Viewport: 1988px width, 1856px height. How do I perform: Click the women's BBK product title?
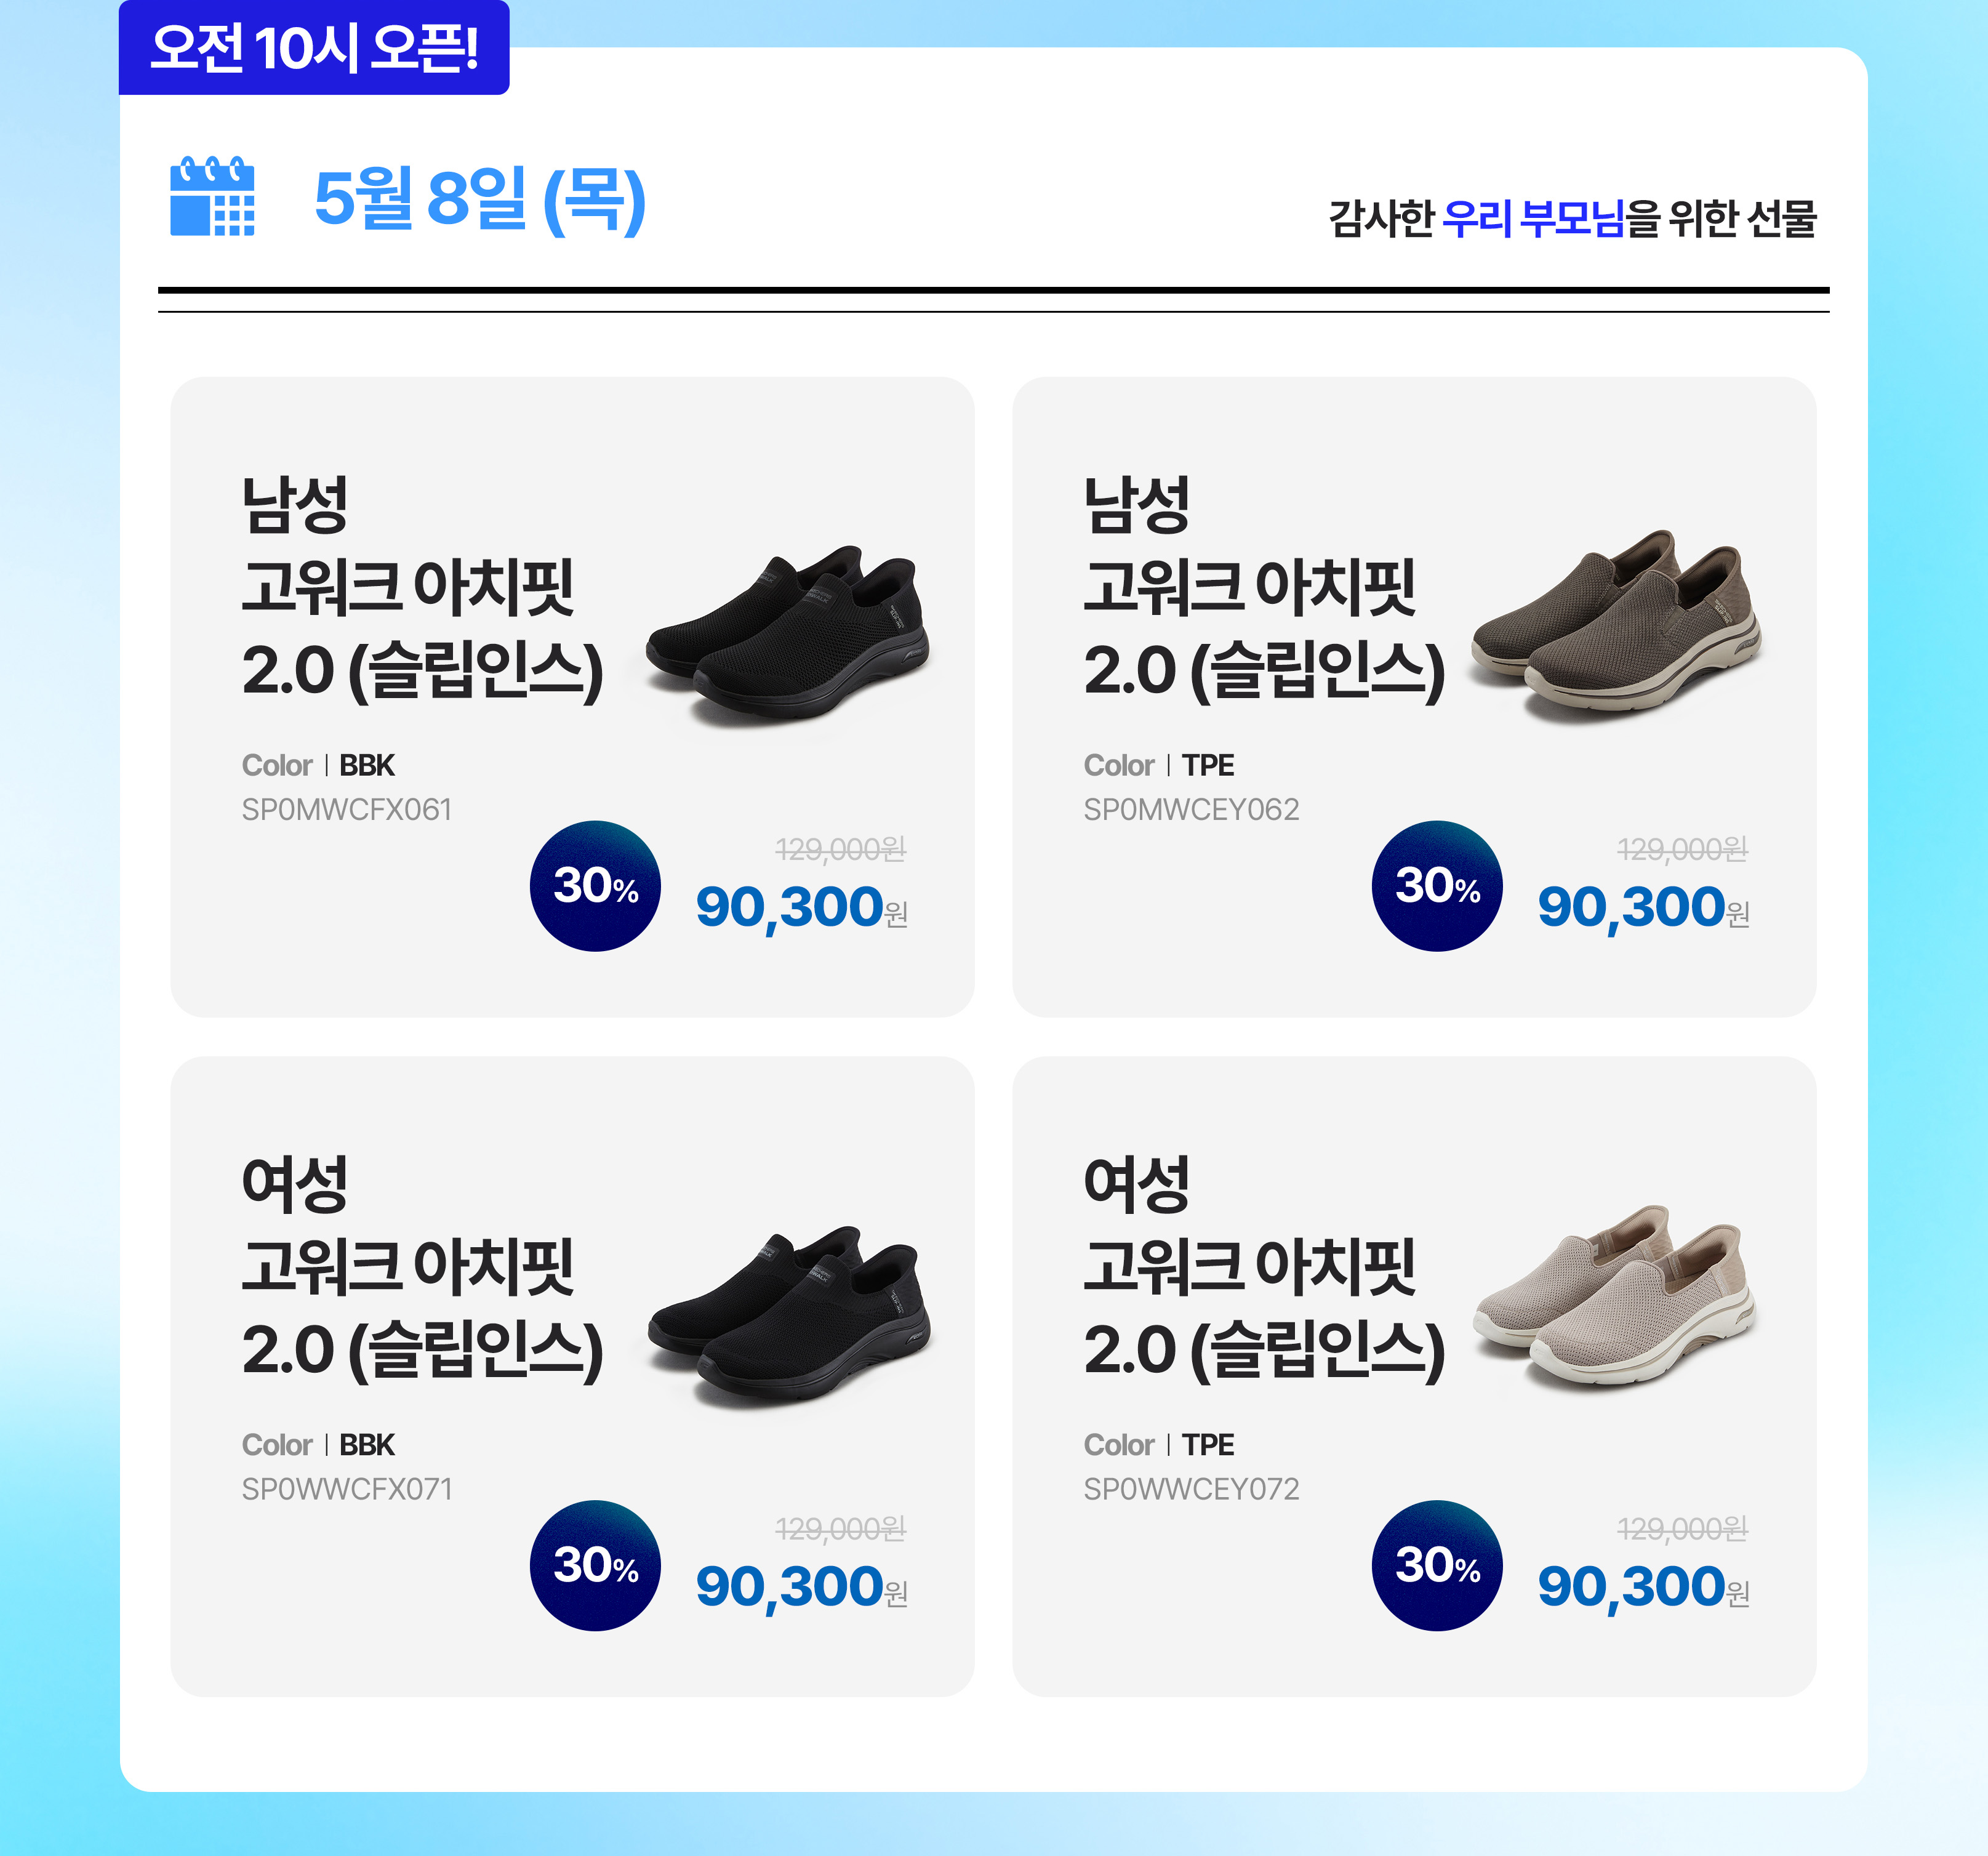tap(422, 1268)
